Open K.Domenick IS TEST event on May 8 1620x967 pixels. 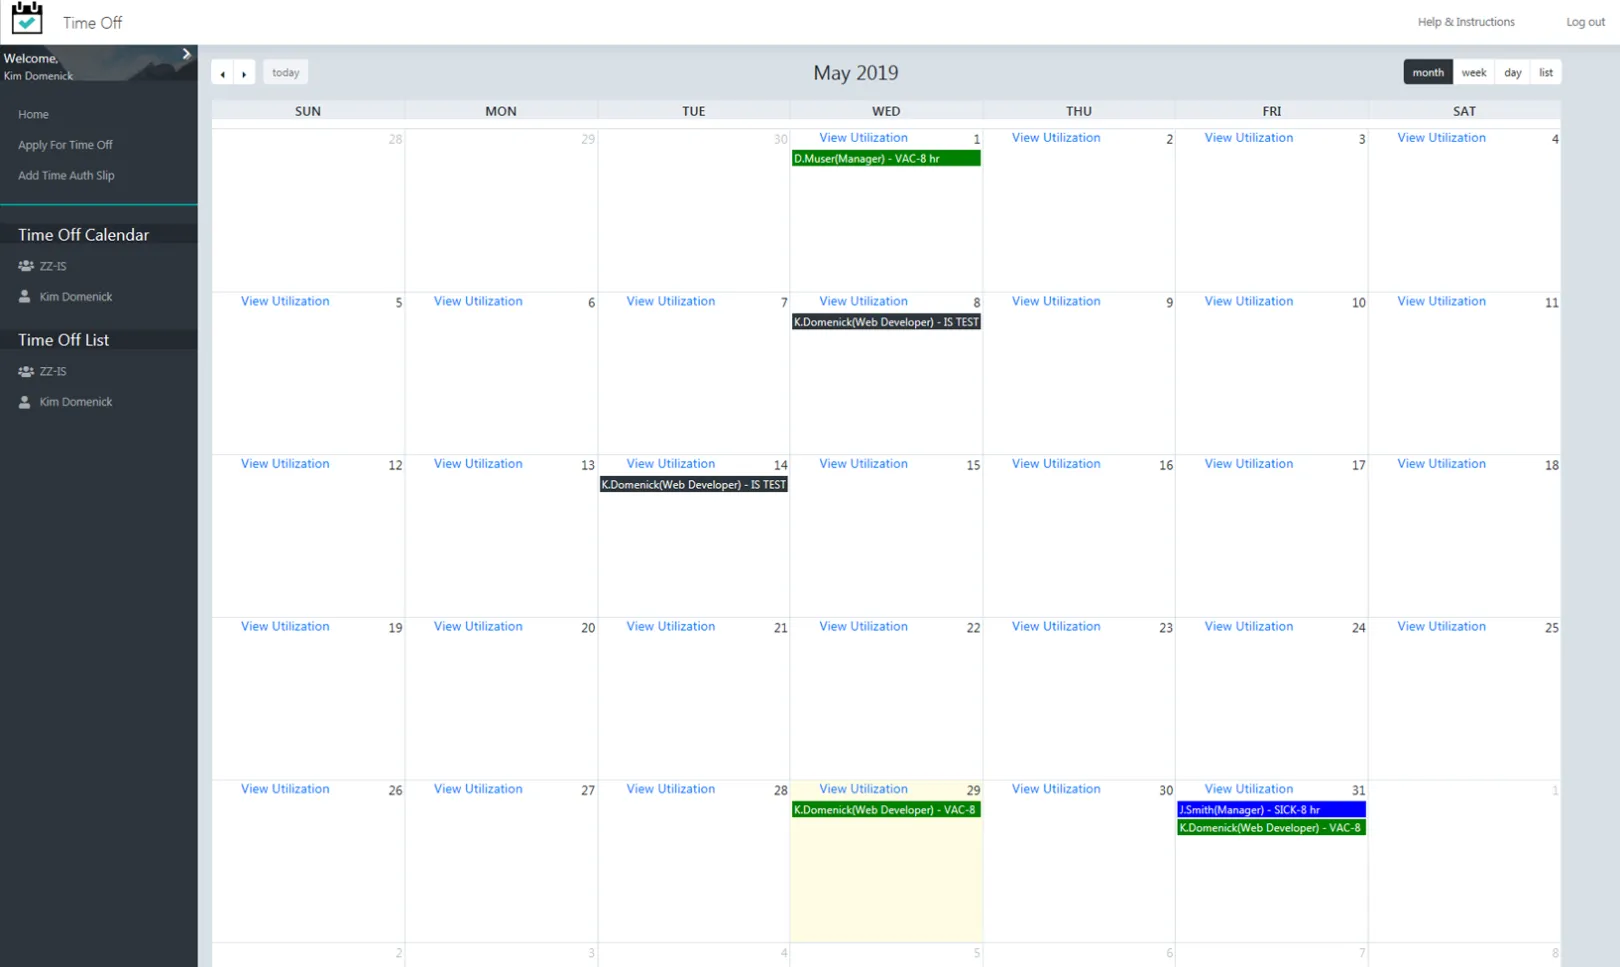(886, 322)
